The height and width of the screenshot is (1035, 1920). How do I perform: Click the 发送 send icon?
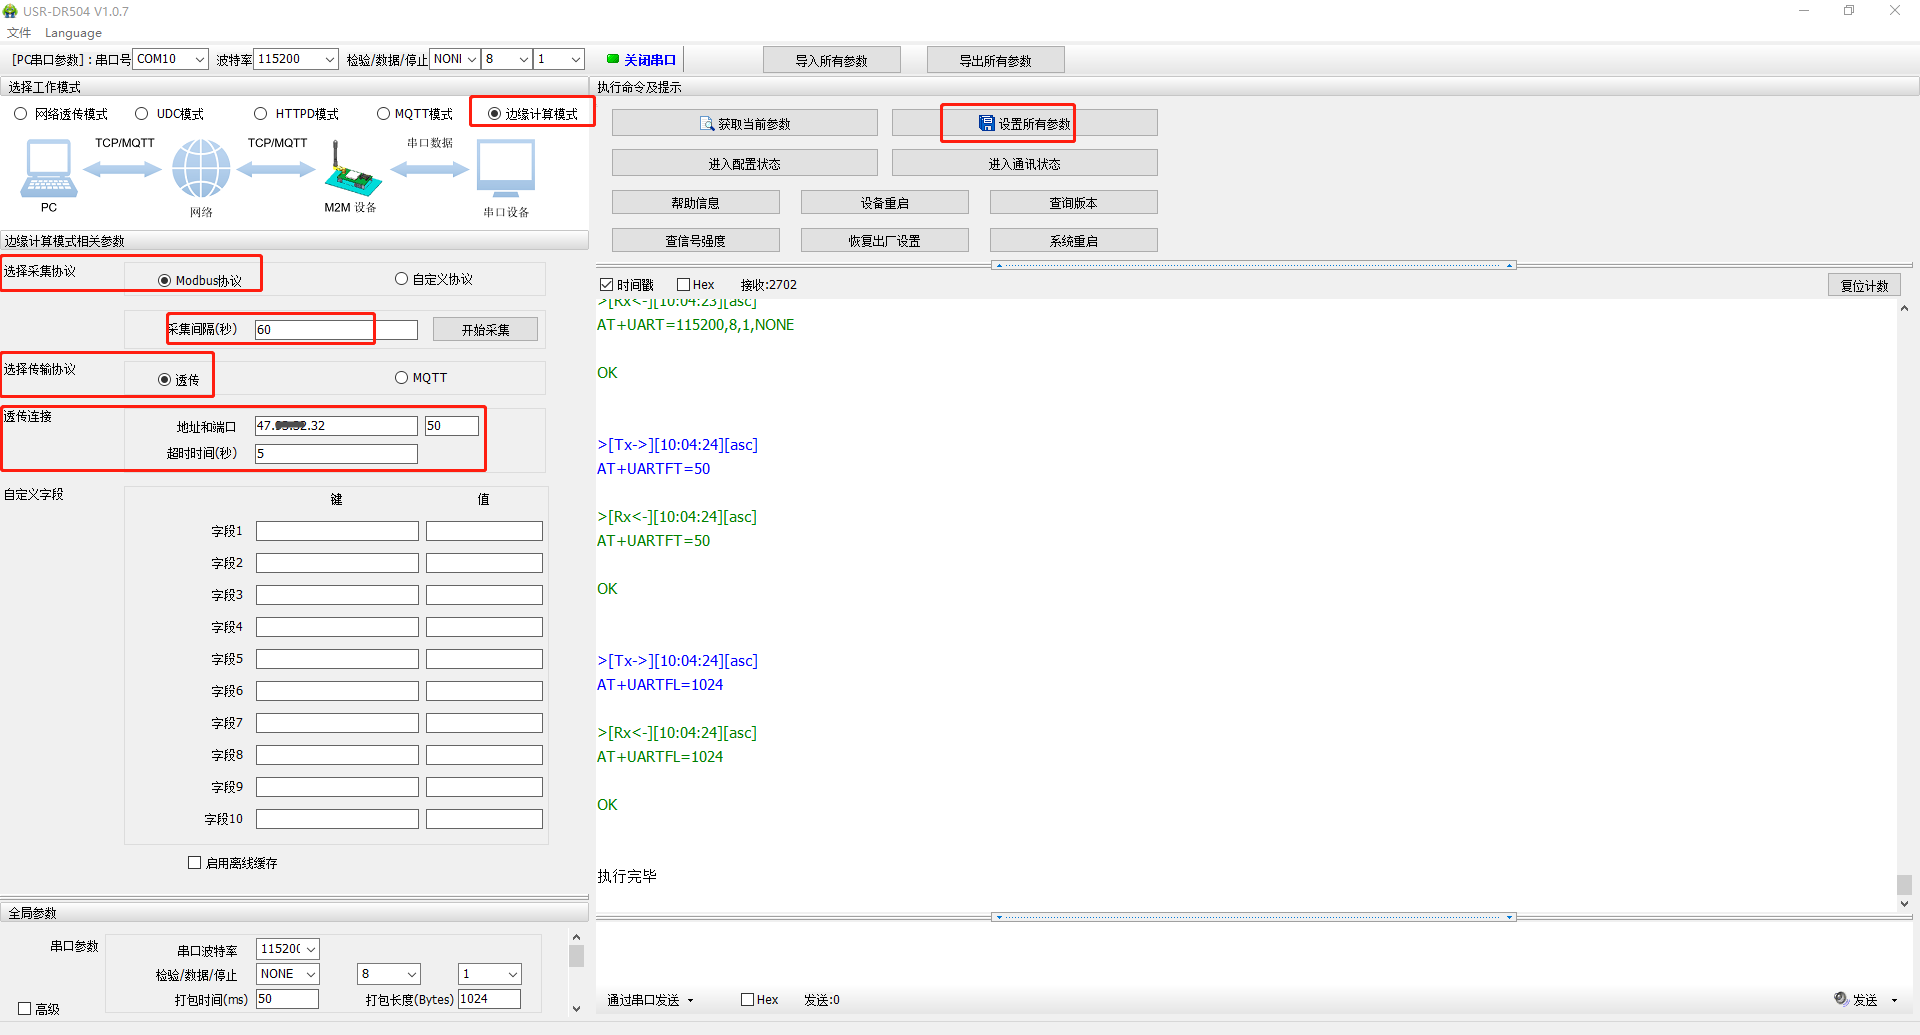coord(1841,999)
